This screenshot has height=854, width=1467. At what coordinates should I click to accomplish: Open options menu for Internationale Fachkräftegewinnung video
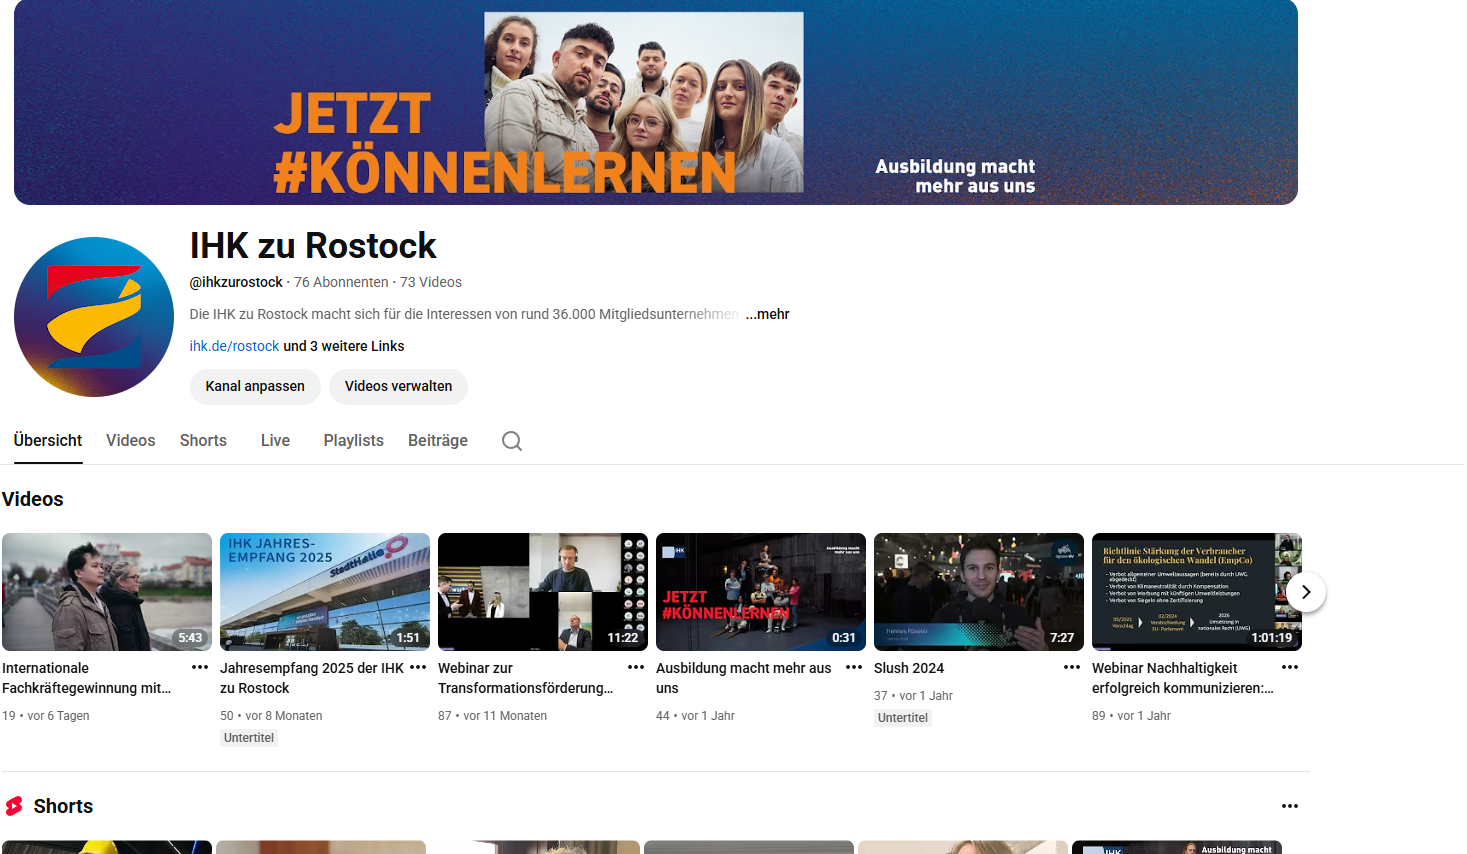[x=200, y=667]
